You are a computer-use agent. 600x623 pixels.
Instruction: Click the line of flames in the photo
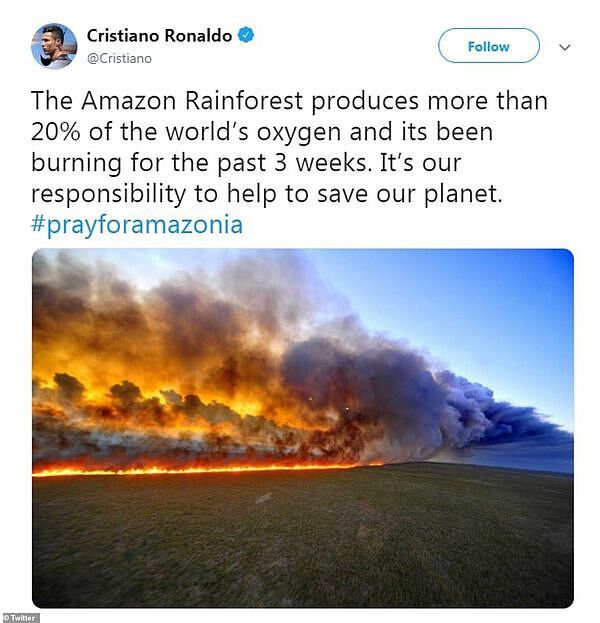[207, 470]
